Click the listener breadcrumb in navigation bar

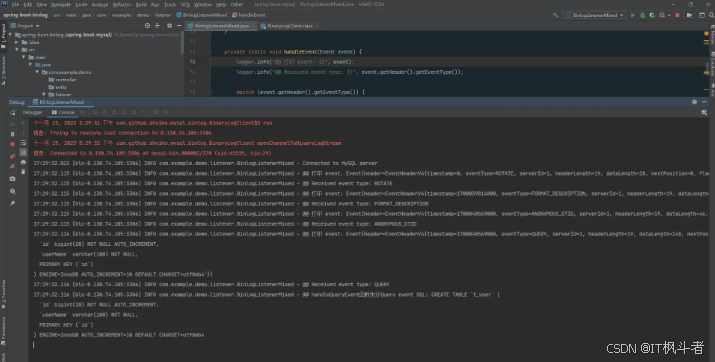[162, 15]
